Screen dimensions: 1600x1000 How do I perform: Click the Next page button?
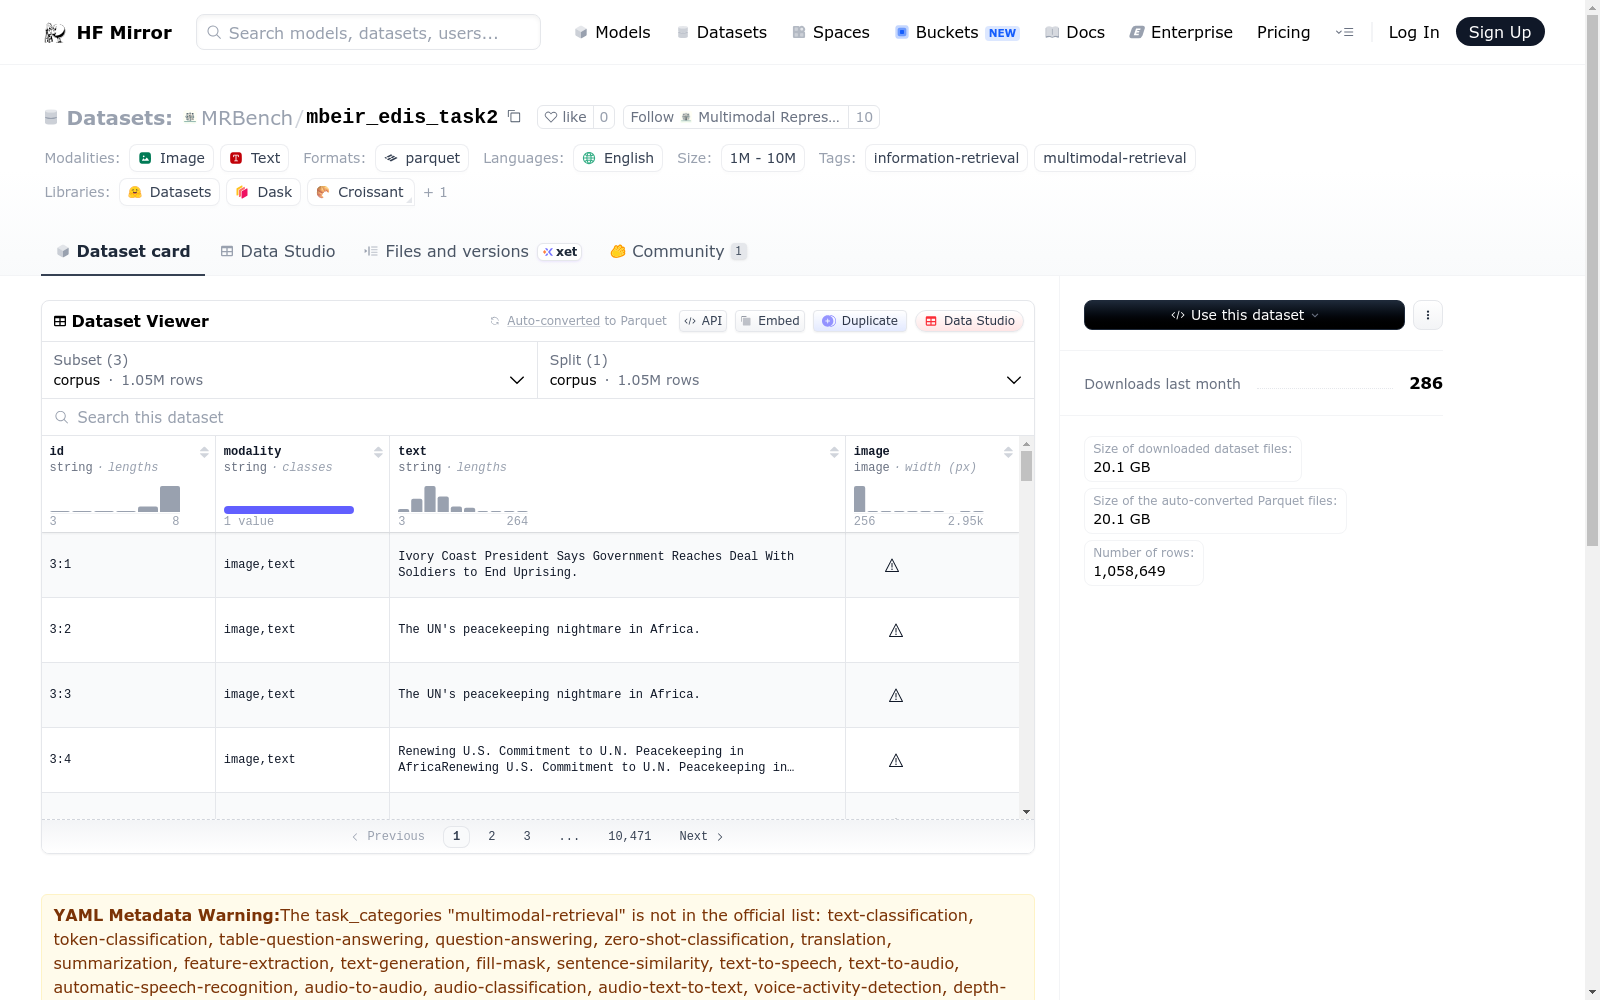(701, 836)
